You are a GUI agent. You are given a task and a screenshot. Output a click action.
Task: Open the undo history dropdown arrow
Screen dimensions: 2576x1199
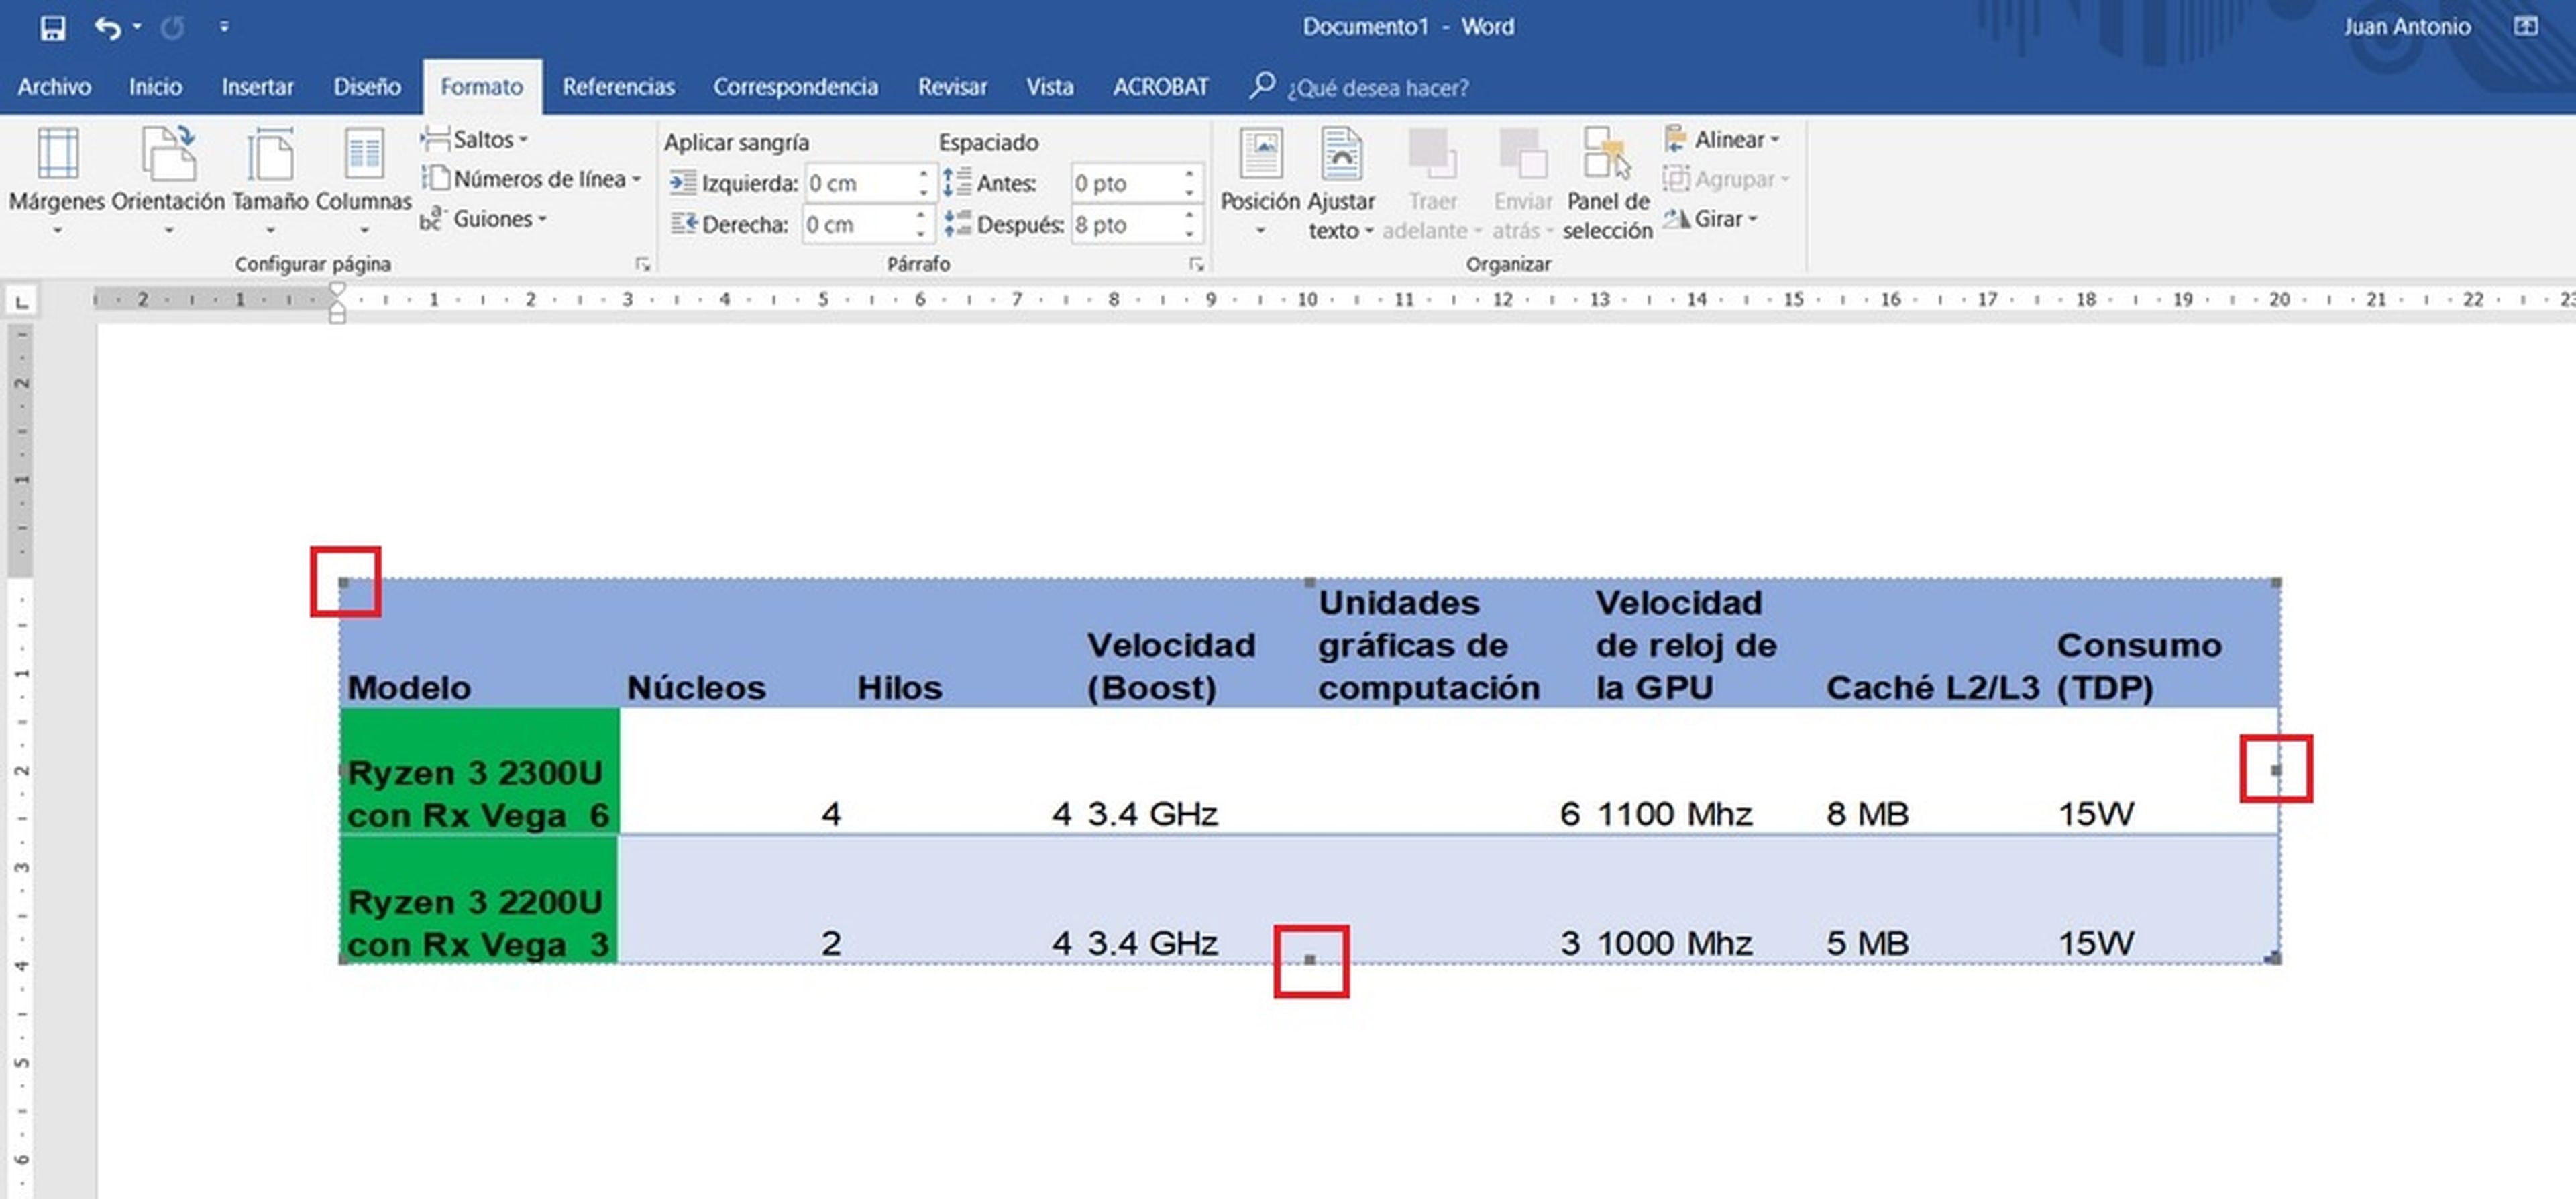[x=137, y=27]
